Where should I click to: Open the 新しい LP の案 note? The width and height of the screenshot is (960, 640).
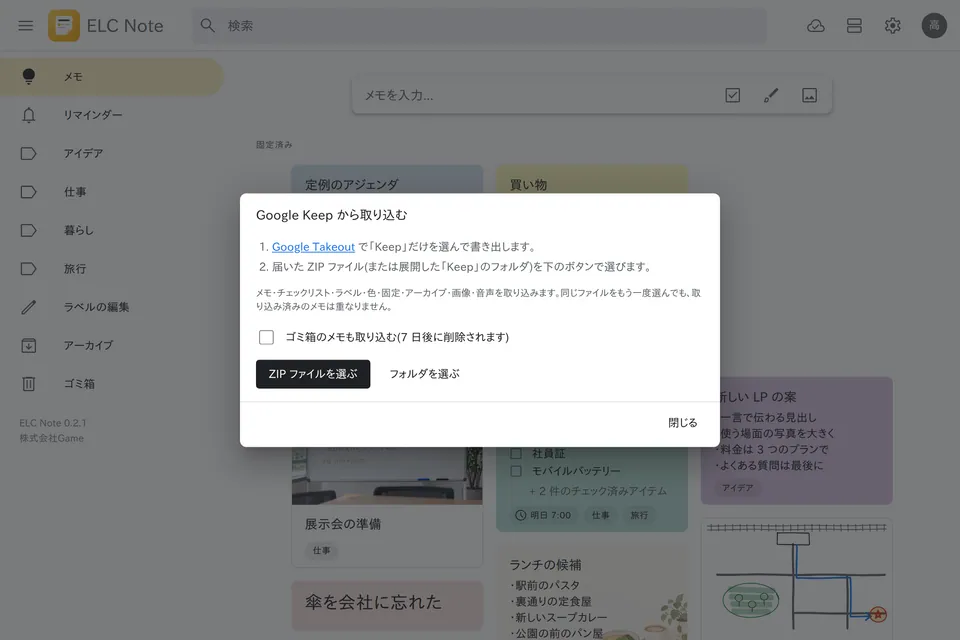[x=806, y=441]
